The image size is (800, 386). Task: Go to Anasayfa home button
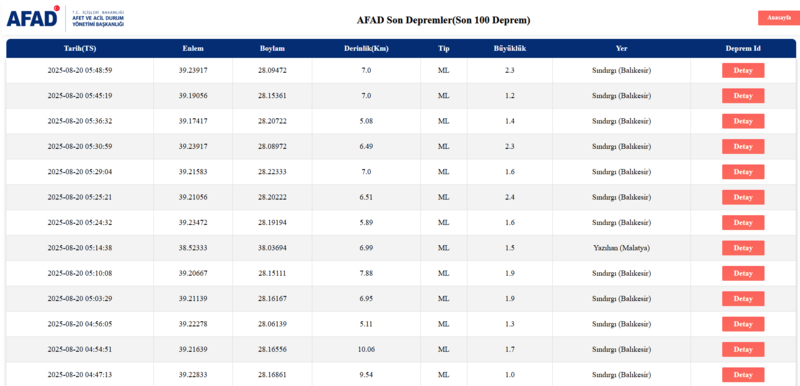779,18
